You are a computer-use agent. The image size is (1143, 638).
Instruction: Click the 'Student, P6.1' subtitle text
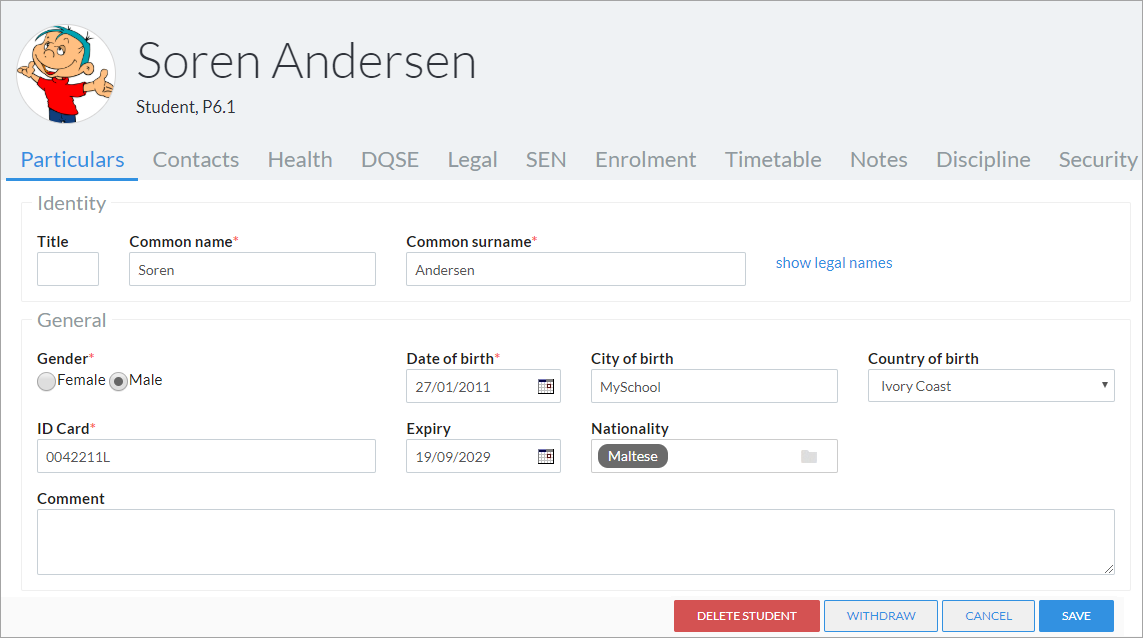click(x=186, y=107)
